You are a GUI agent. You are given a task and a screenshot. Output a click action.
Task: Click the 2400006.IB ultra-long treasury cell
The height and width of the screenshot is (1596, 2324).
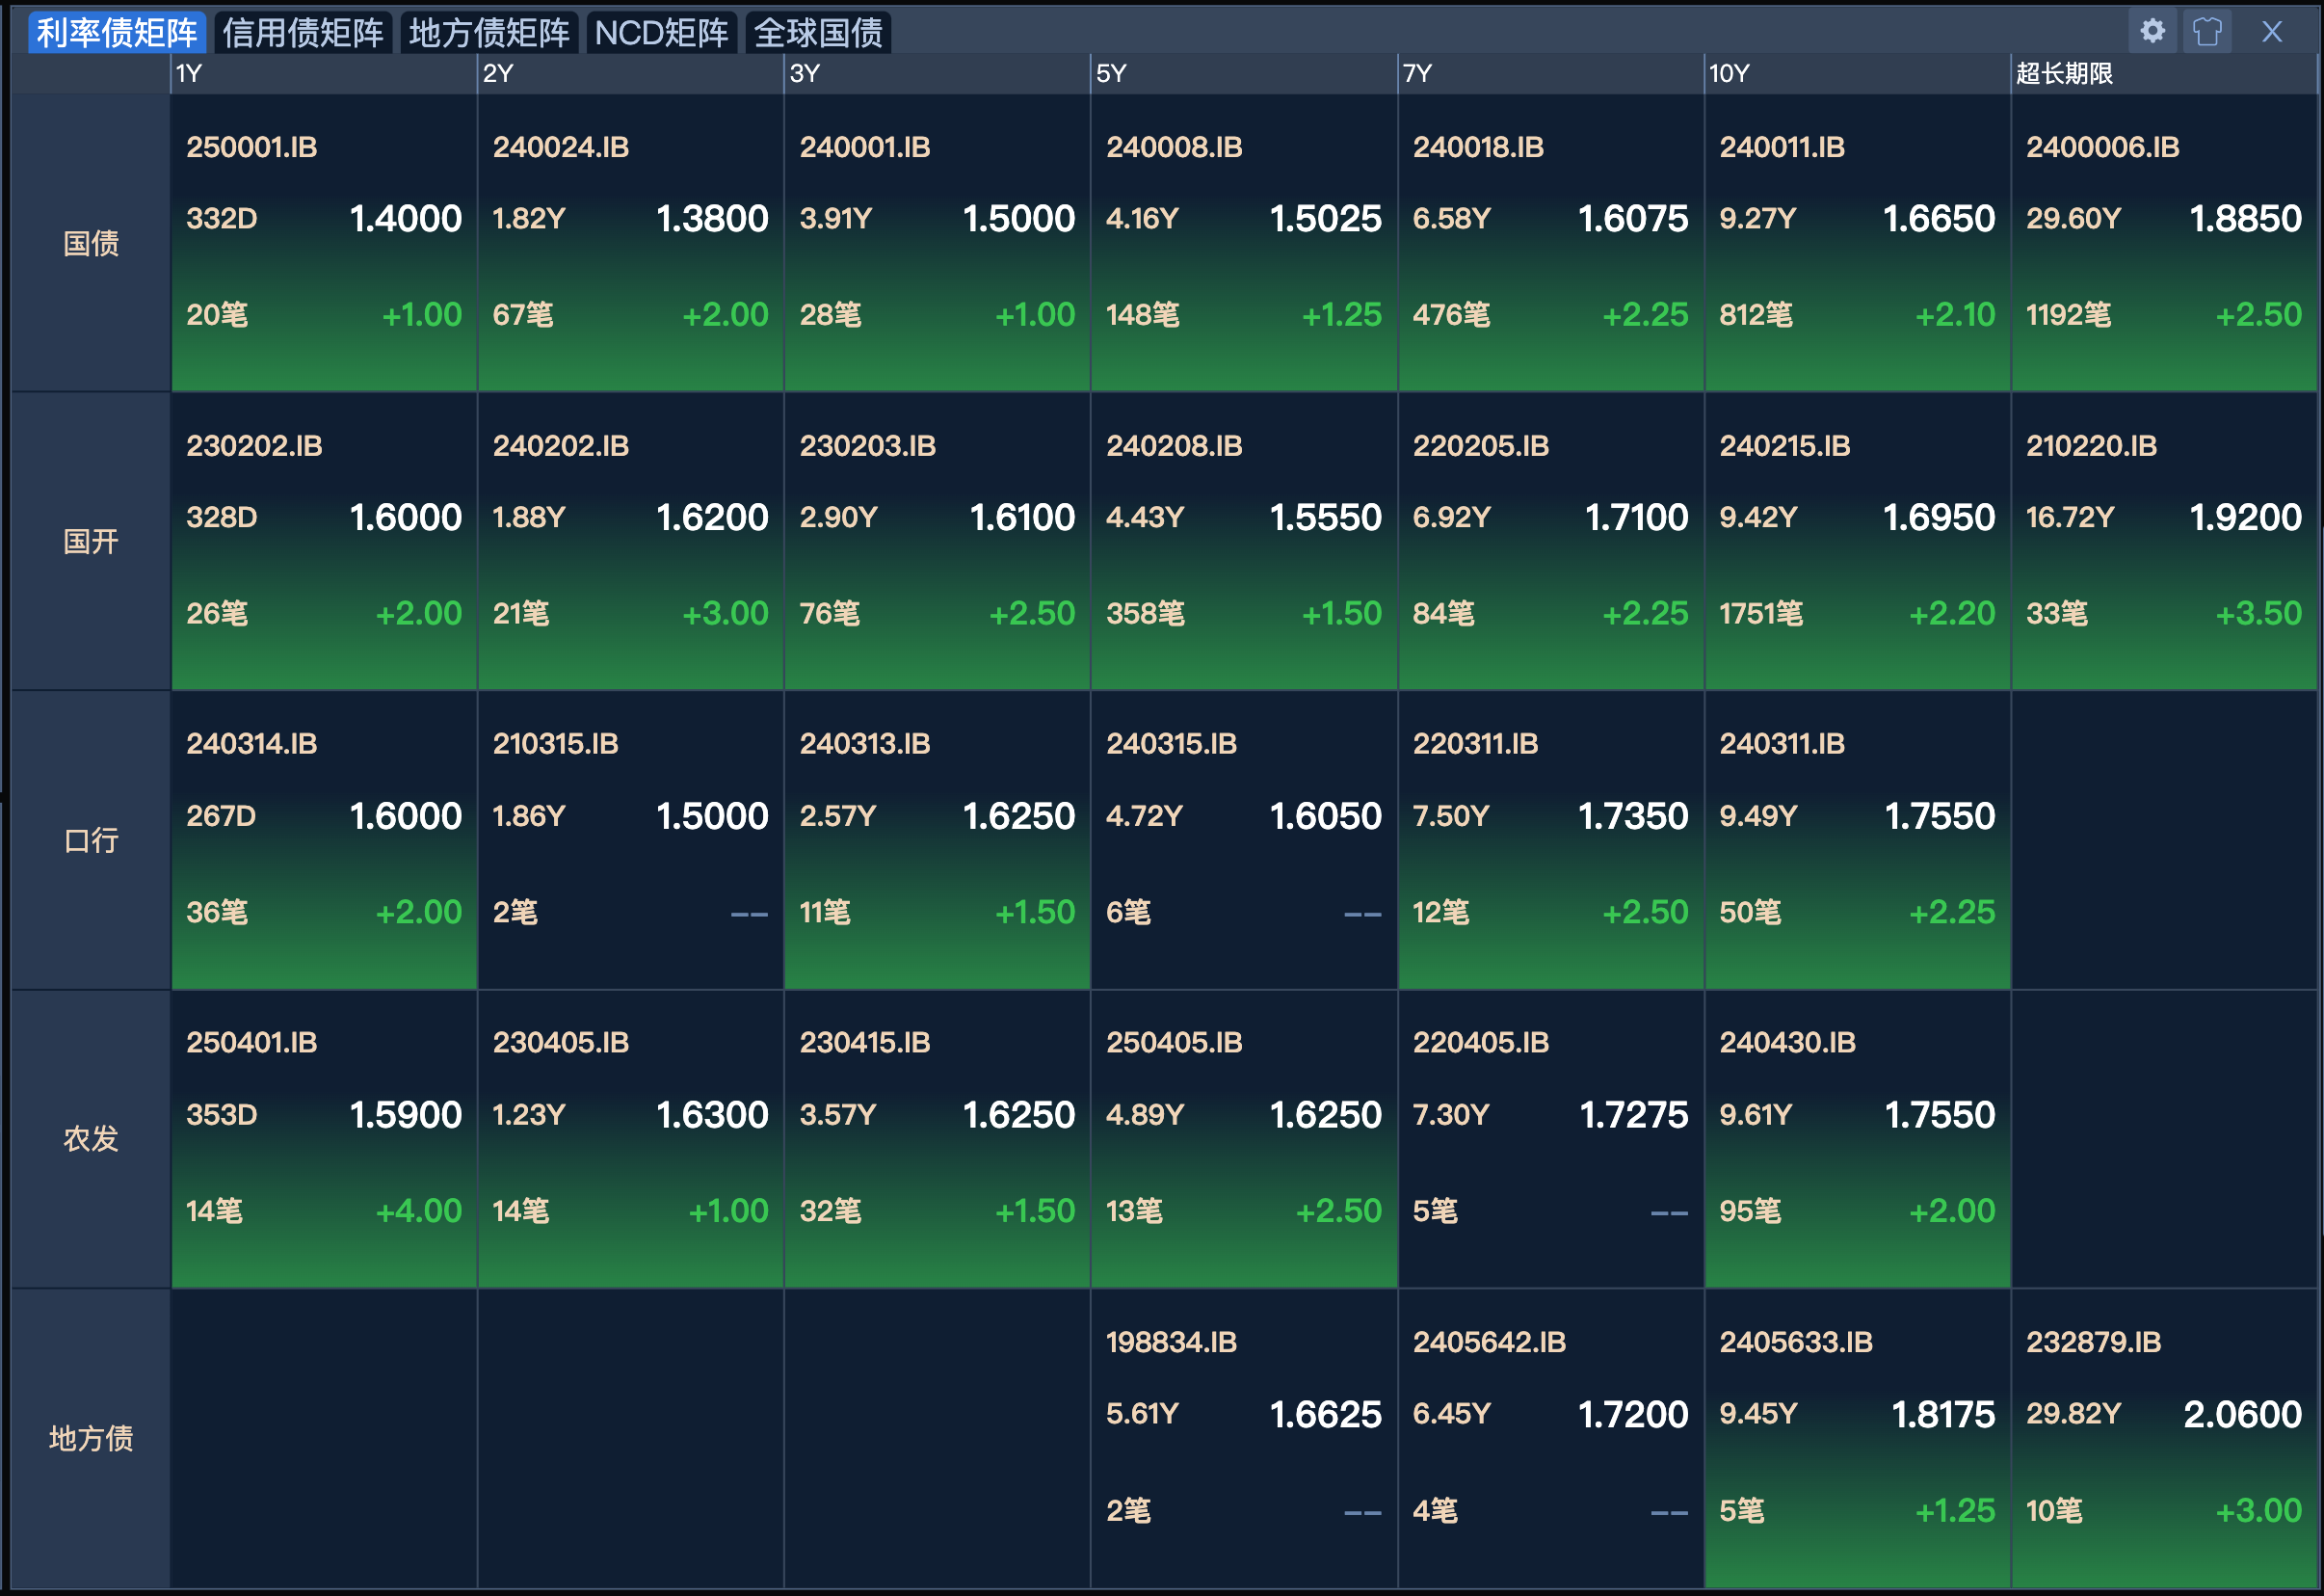(2165, 240)
